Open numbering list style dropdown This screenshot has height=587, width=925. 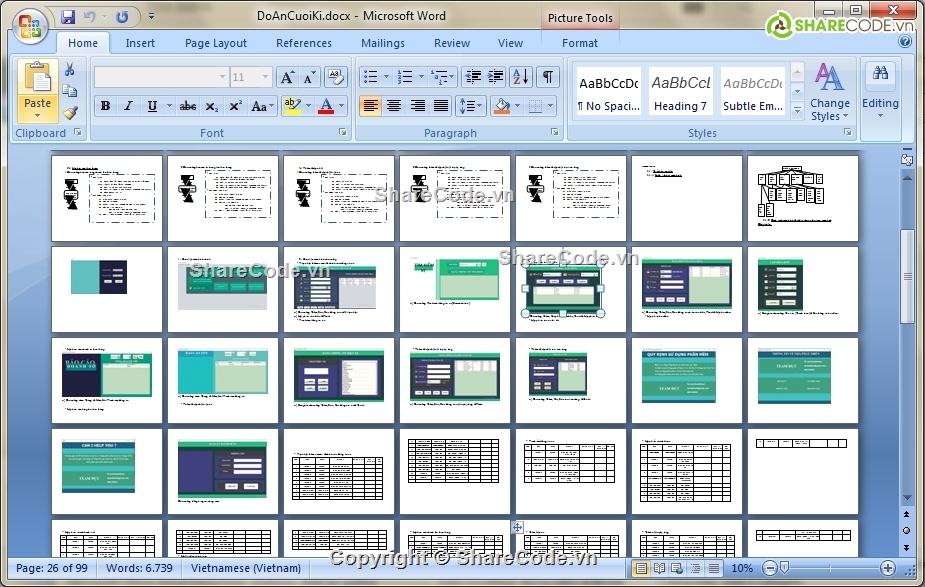tap(421, 77)
